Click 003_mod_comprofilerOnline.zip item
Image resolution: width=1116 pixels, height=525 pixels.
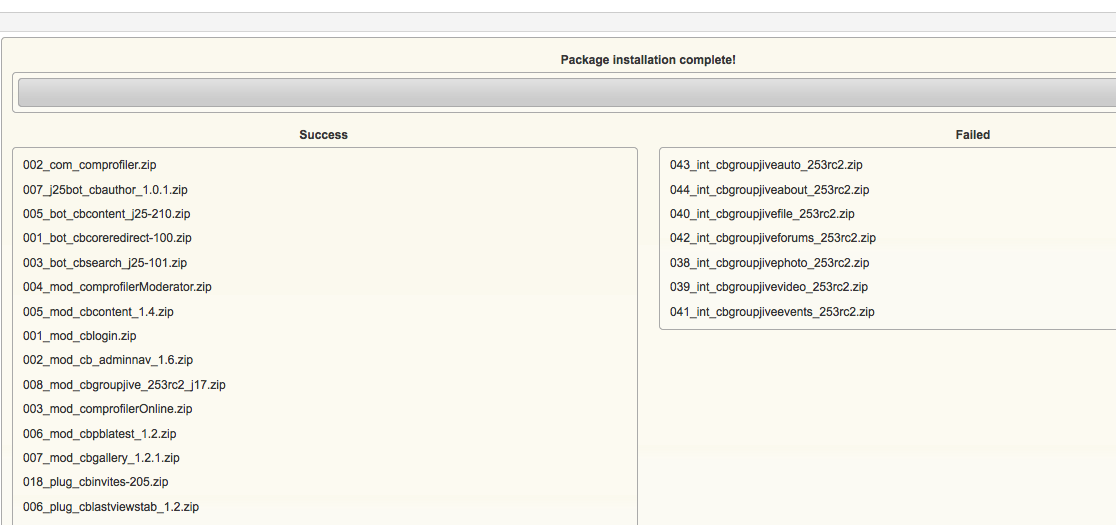(x=107, y=409)
